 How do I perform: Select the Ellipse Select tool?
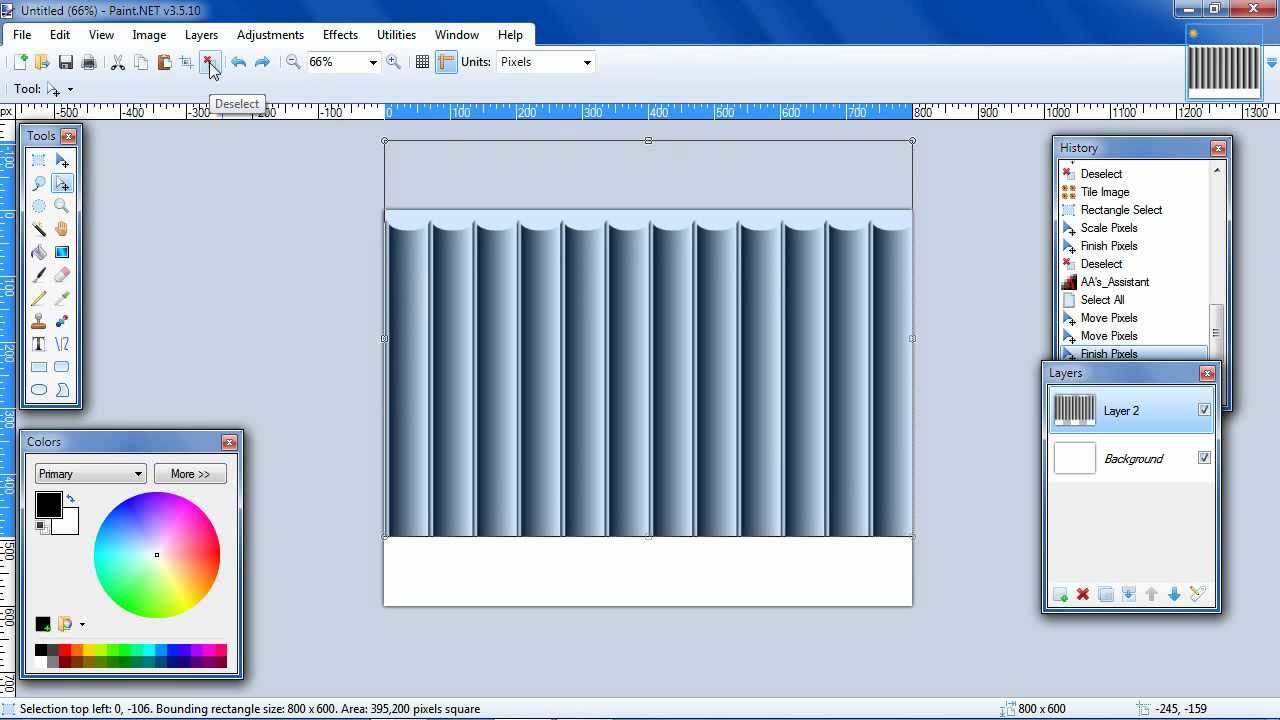click(x=39, y=206)
